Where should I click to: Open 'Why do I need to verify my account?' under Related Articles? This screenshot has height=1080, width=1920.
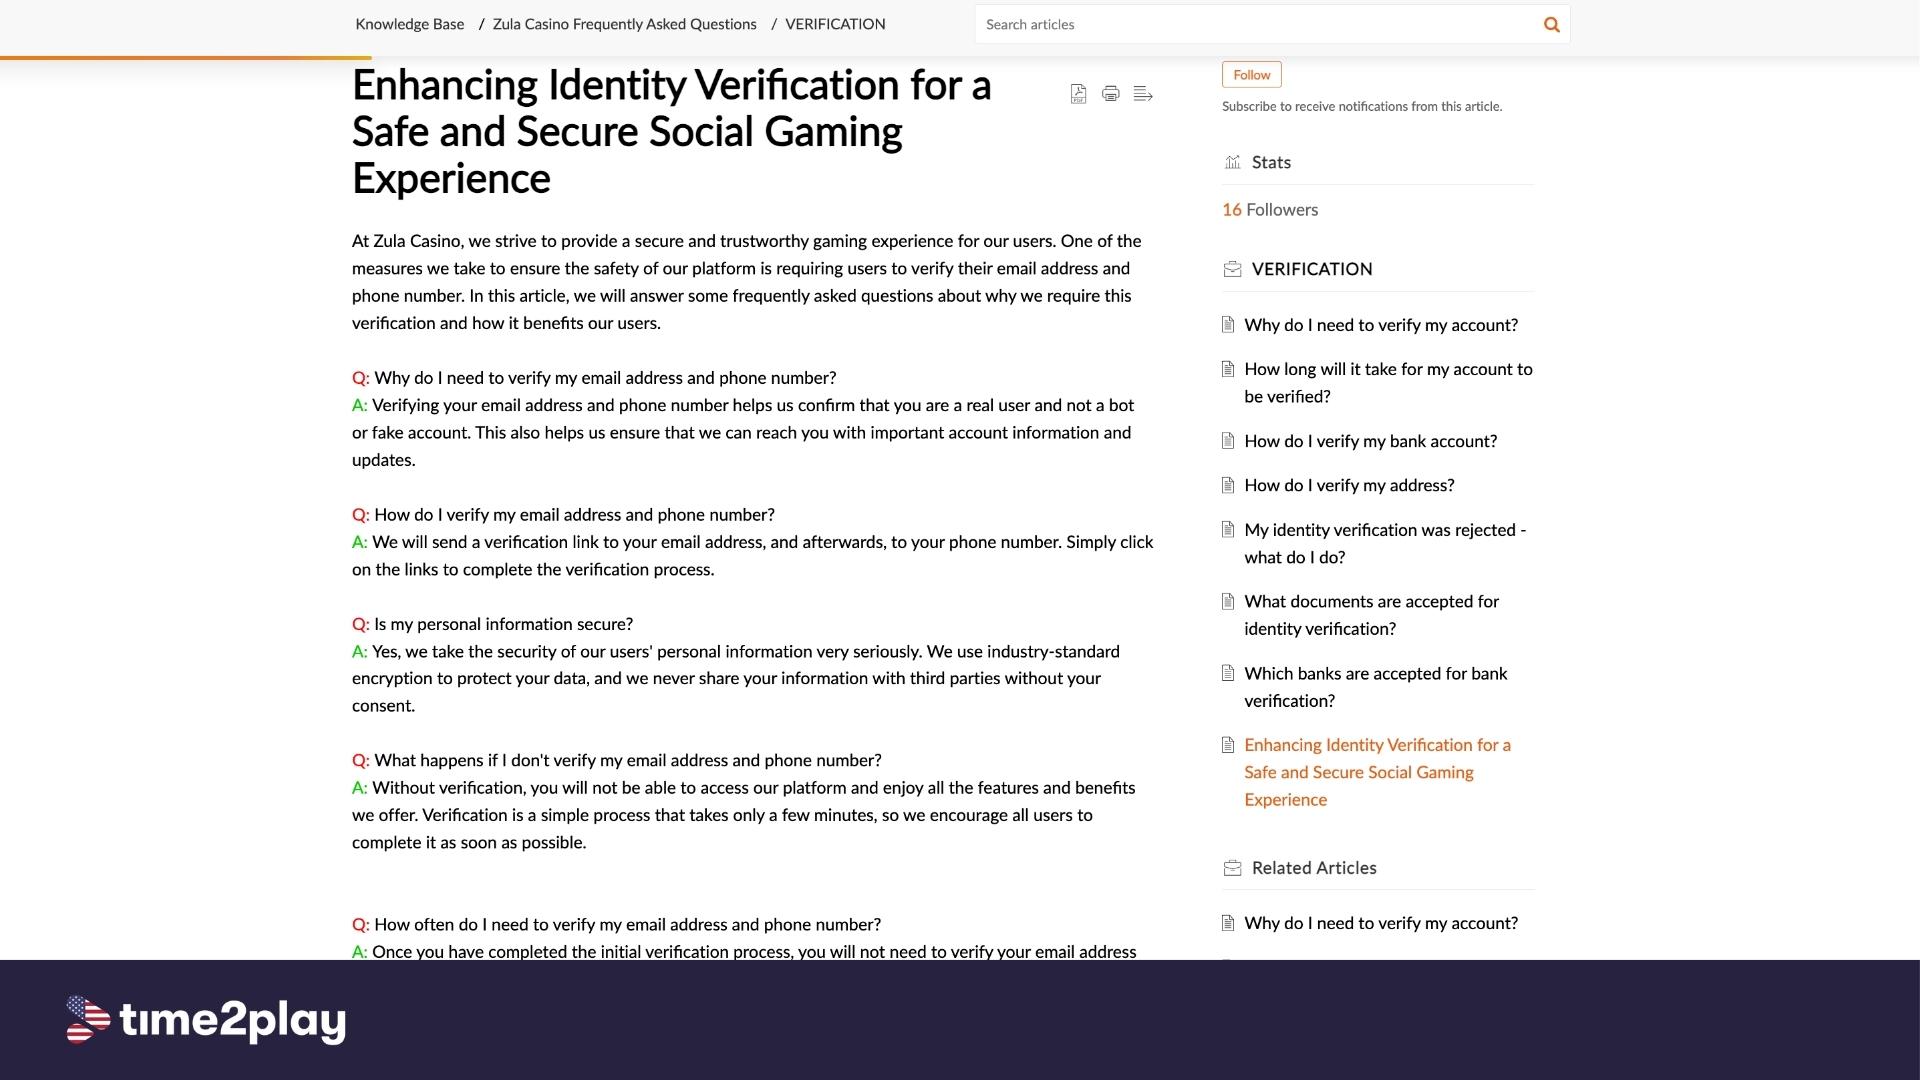coord(1381,923)
